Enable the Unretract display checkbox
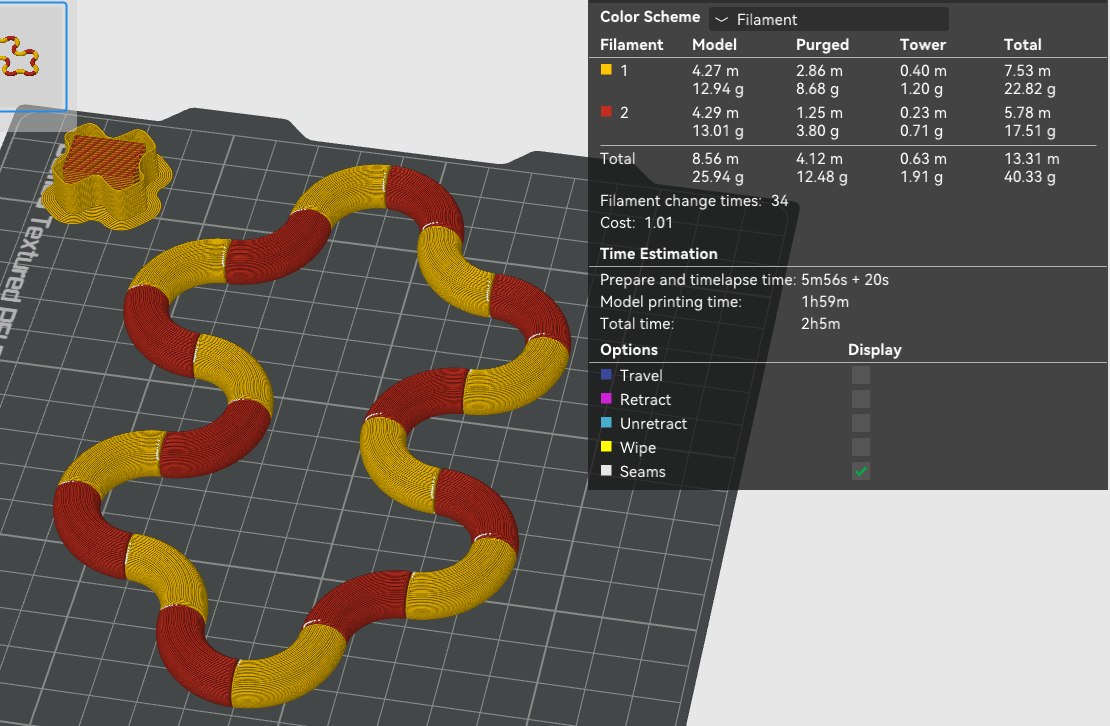The height and width of the screenshot is (726, 1110). (861, 423)
